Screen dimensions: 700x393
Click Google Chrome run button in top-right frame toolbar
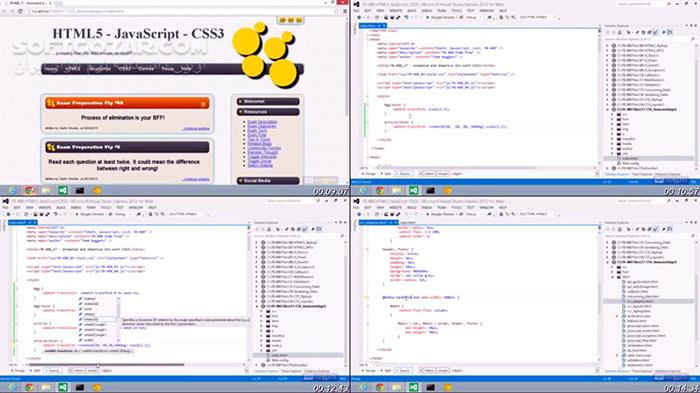point(441,17)
